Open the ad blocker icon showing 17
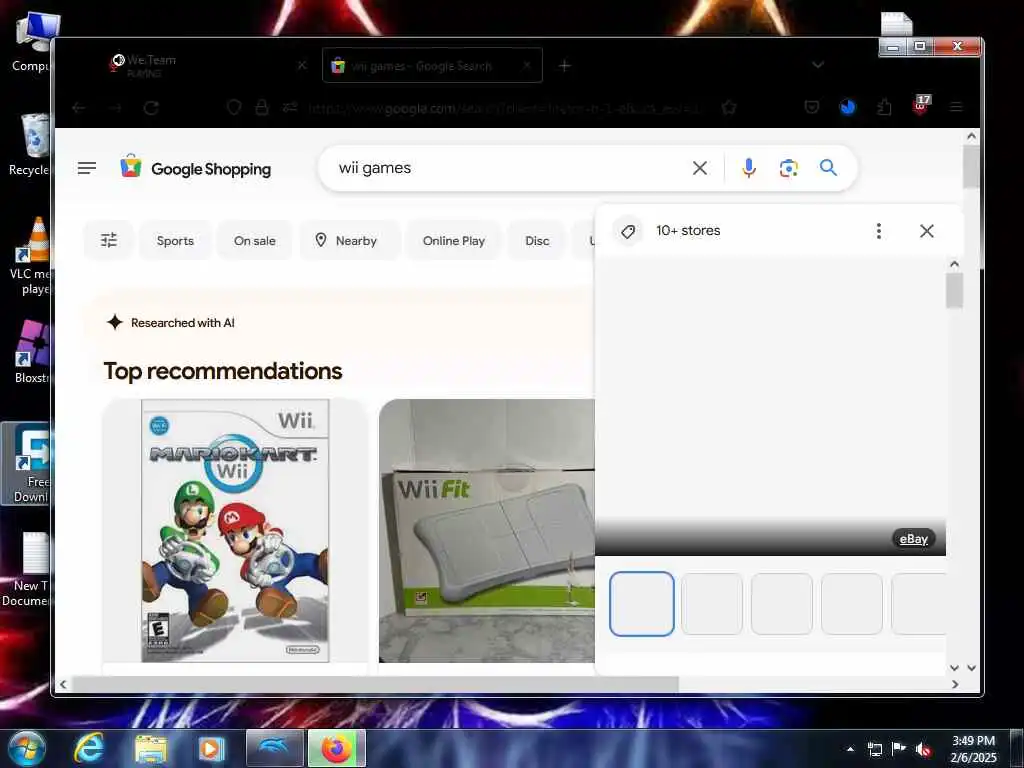The image size is (1024, 768). click(x=921, y=104)
